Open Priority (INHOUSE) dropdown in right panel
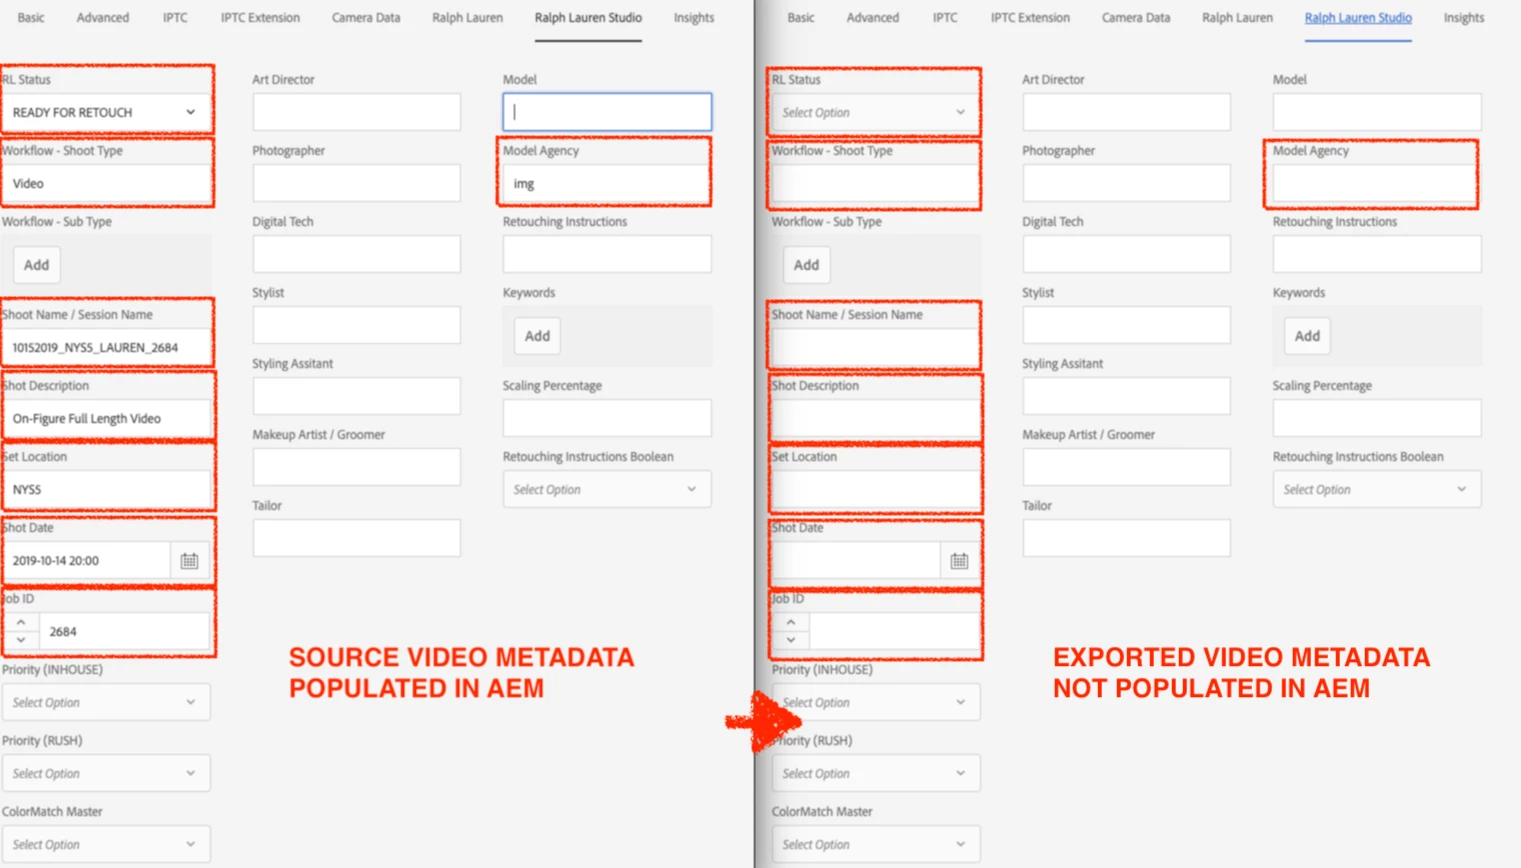This screenshot has height=868, width=1521. [876, 702]
